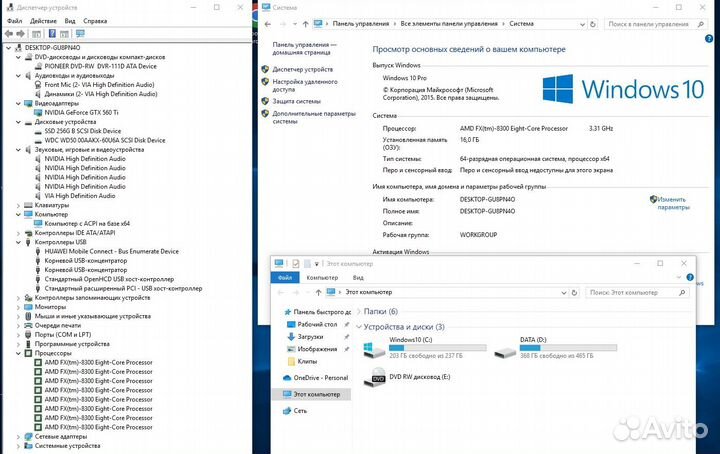Click Все элементы панели управления breadcrumb

coord(449,23)
